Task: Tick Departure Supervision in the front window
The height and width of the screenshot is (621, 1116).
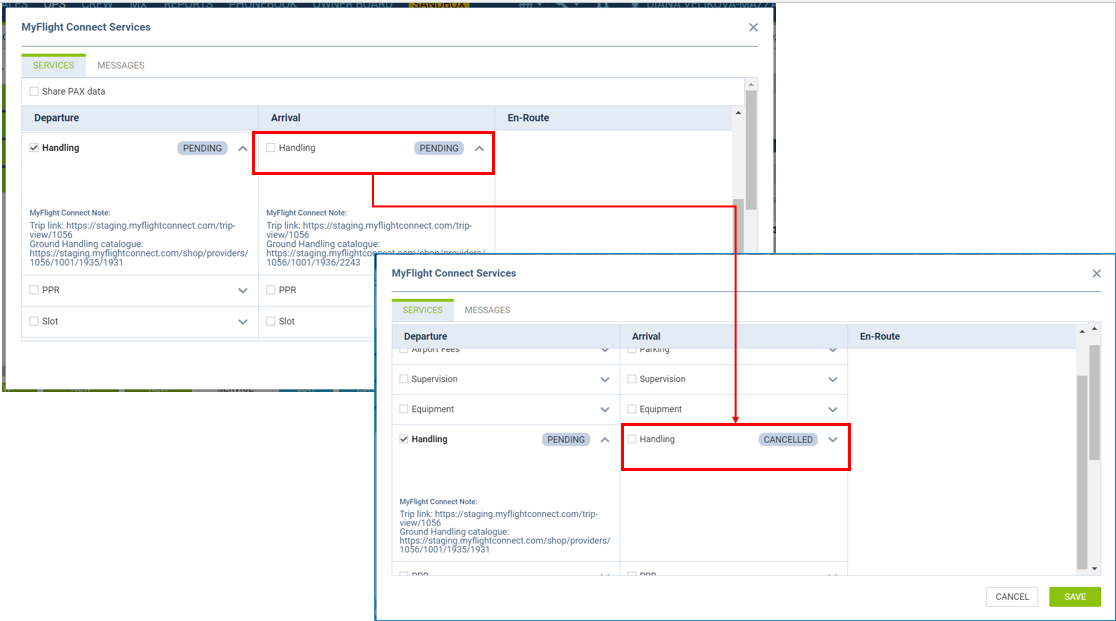Action: pyautogui.click(x=404, y=379)
